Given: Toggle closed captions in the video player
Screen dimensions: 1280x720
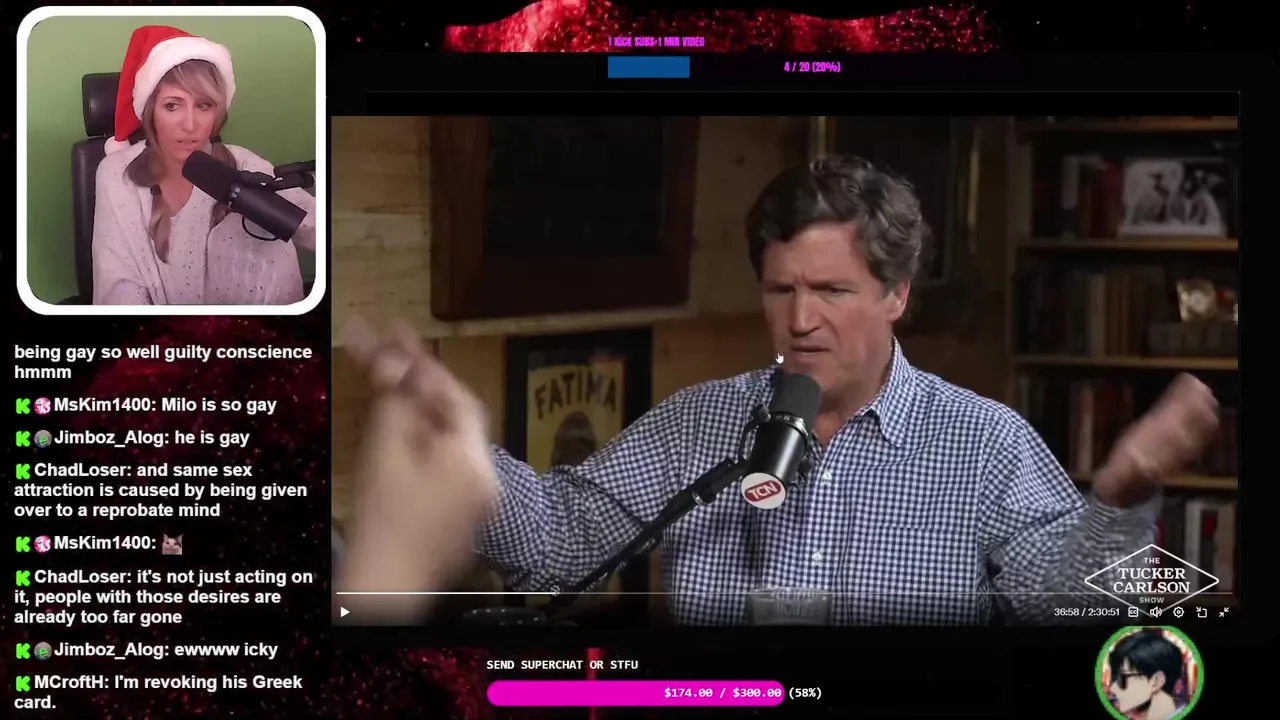Looking at the screenshot, I should pyautogui.click(x=1133, y=612).
